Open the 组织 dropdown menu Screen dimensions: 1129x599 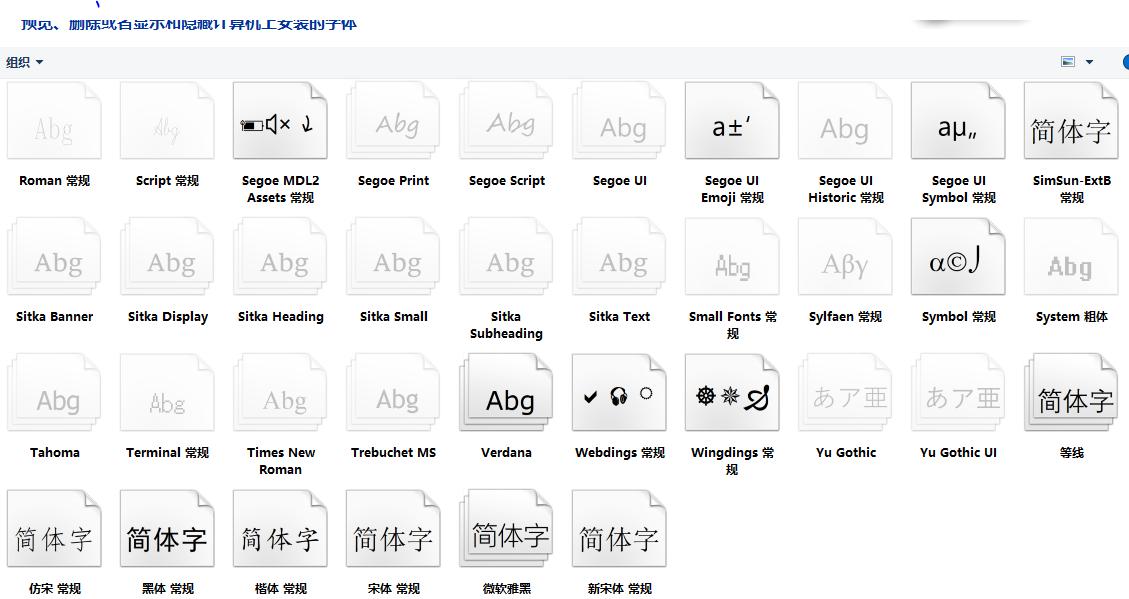24,63
